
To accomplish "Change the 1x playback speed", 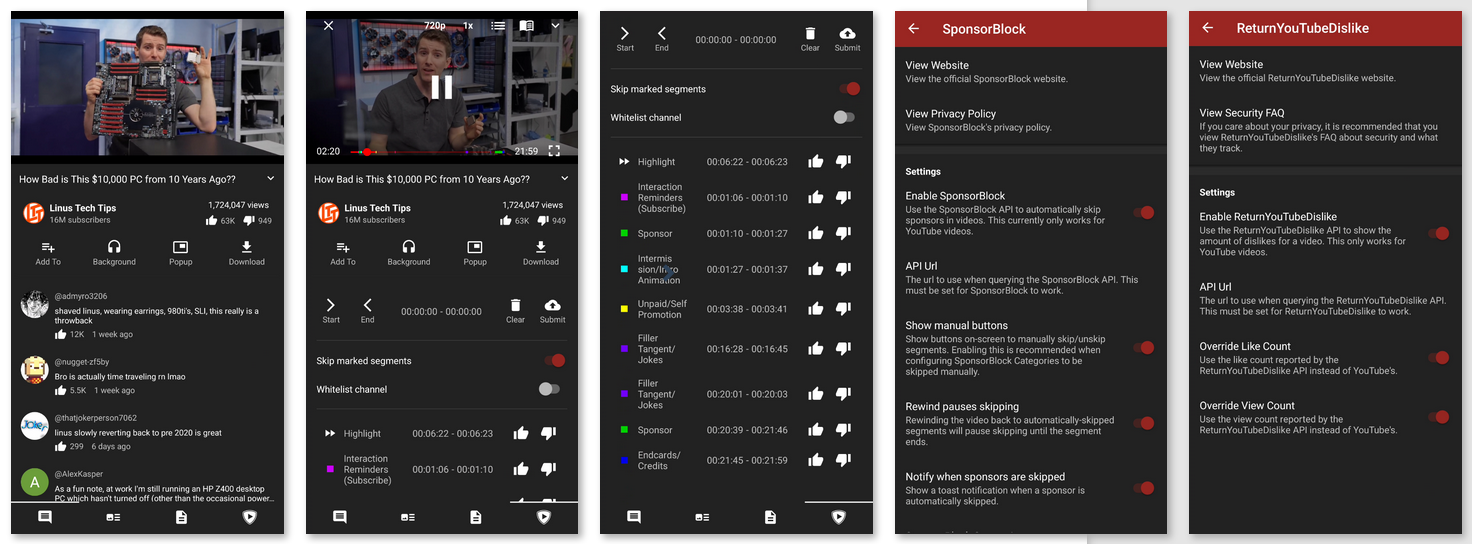I will tap(467, 26).
